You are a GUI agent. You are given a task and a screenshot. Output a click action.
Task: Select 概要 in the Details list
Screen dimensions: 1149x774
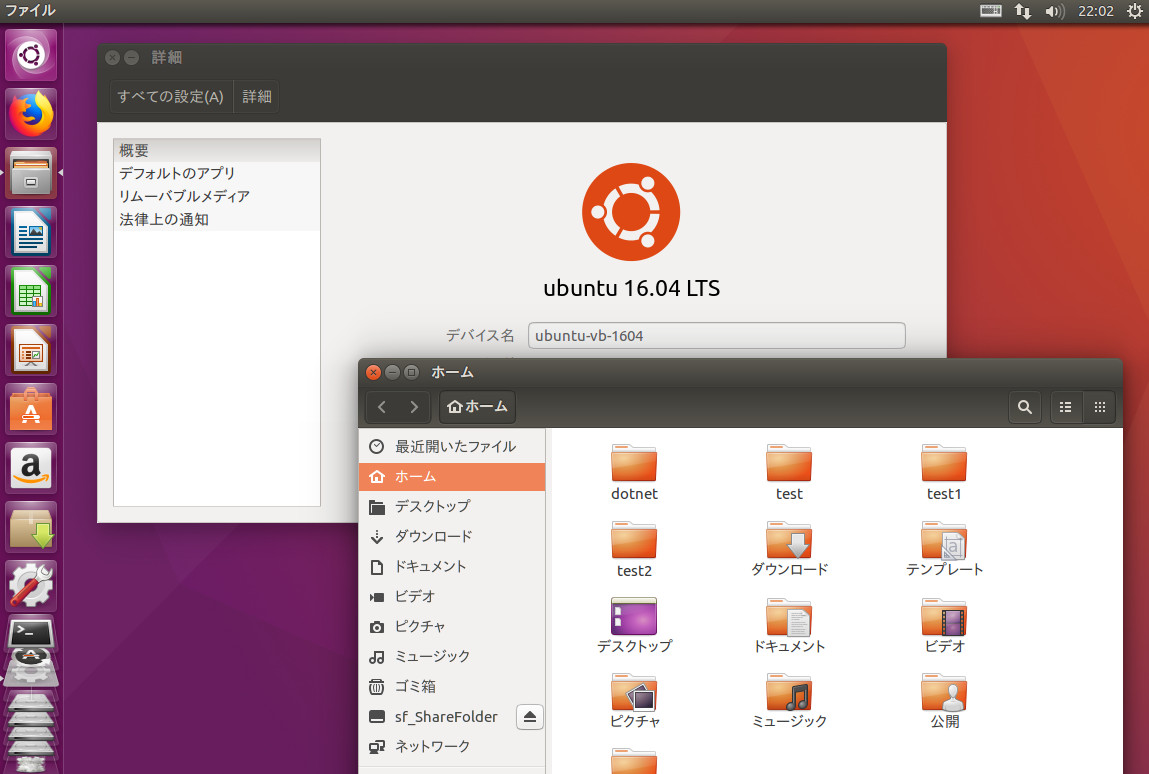[217, 150]
